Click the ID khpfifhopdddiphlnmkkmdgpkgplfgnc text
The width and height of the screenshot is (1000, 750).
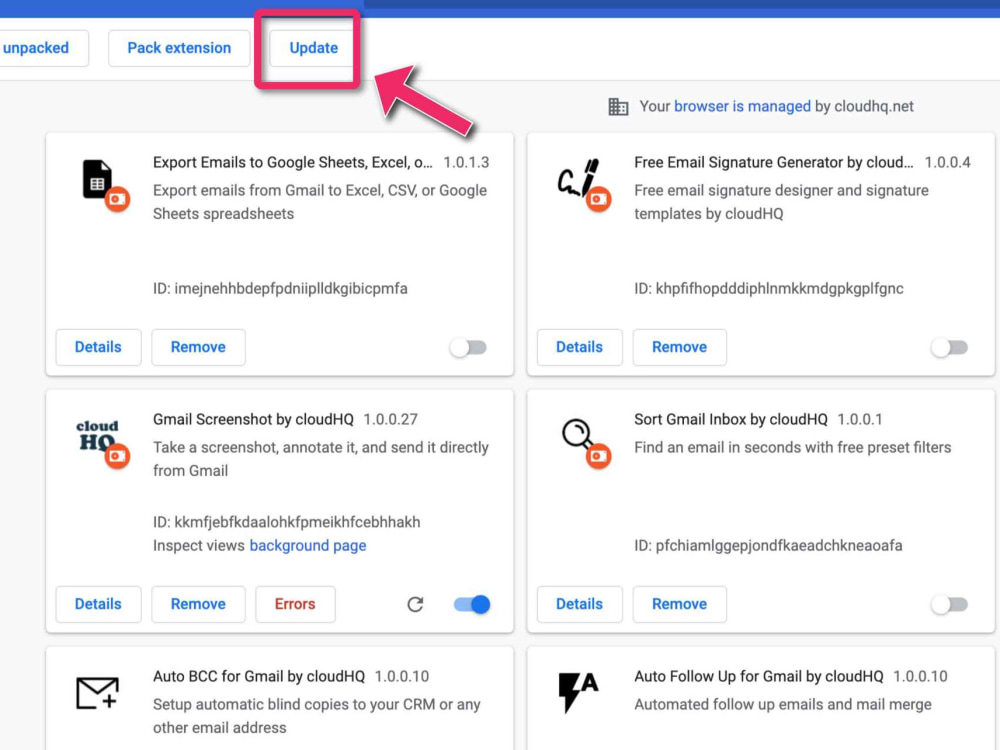point(768,288)
